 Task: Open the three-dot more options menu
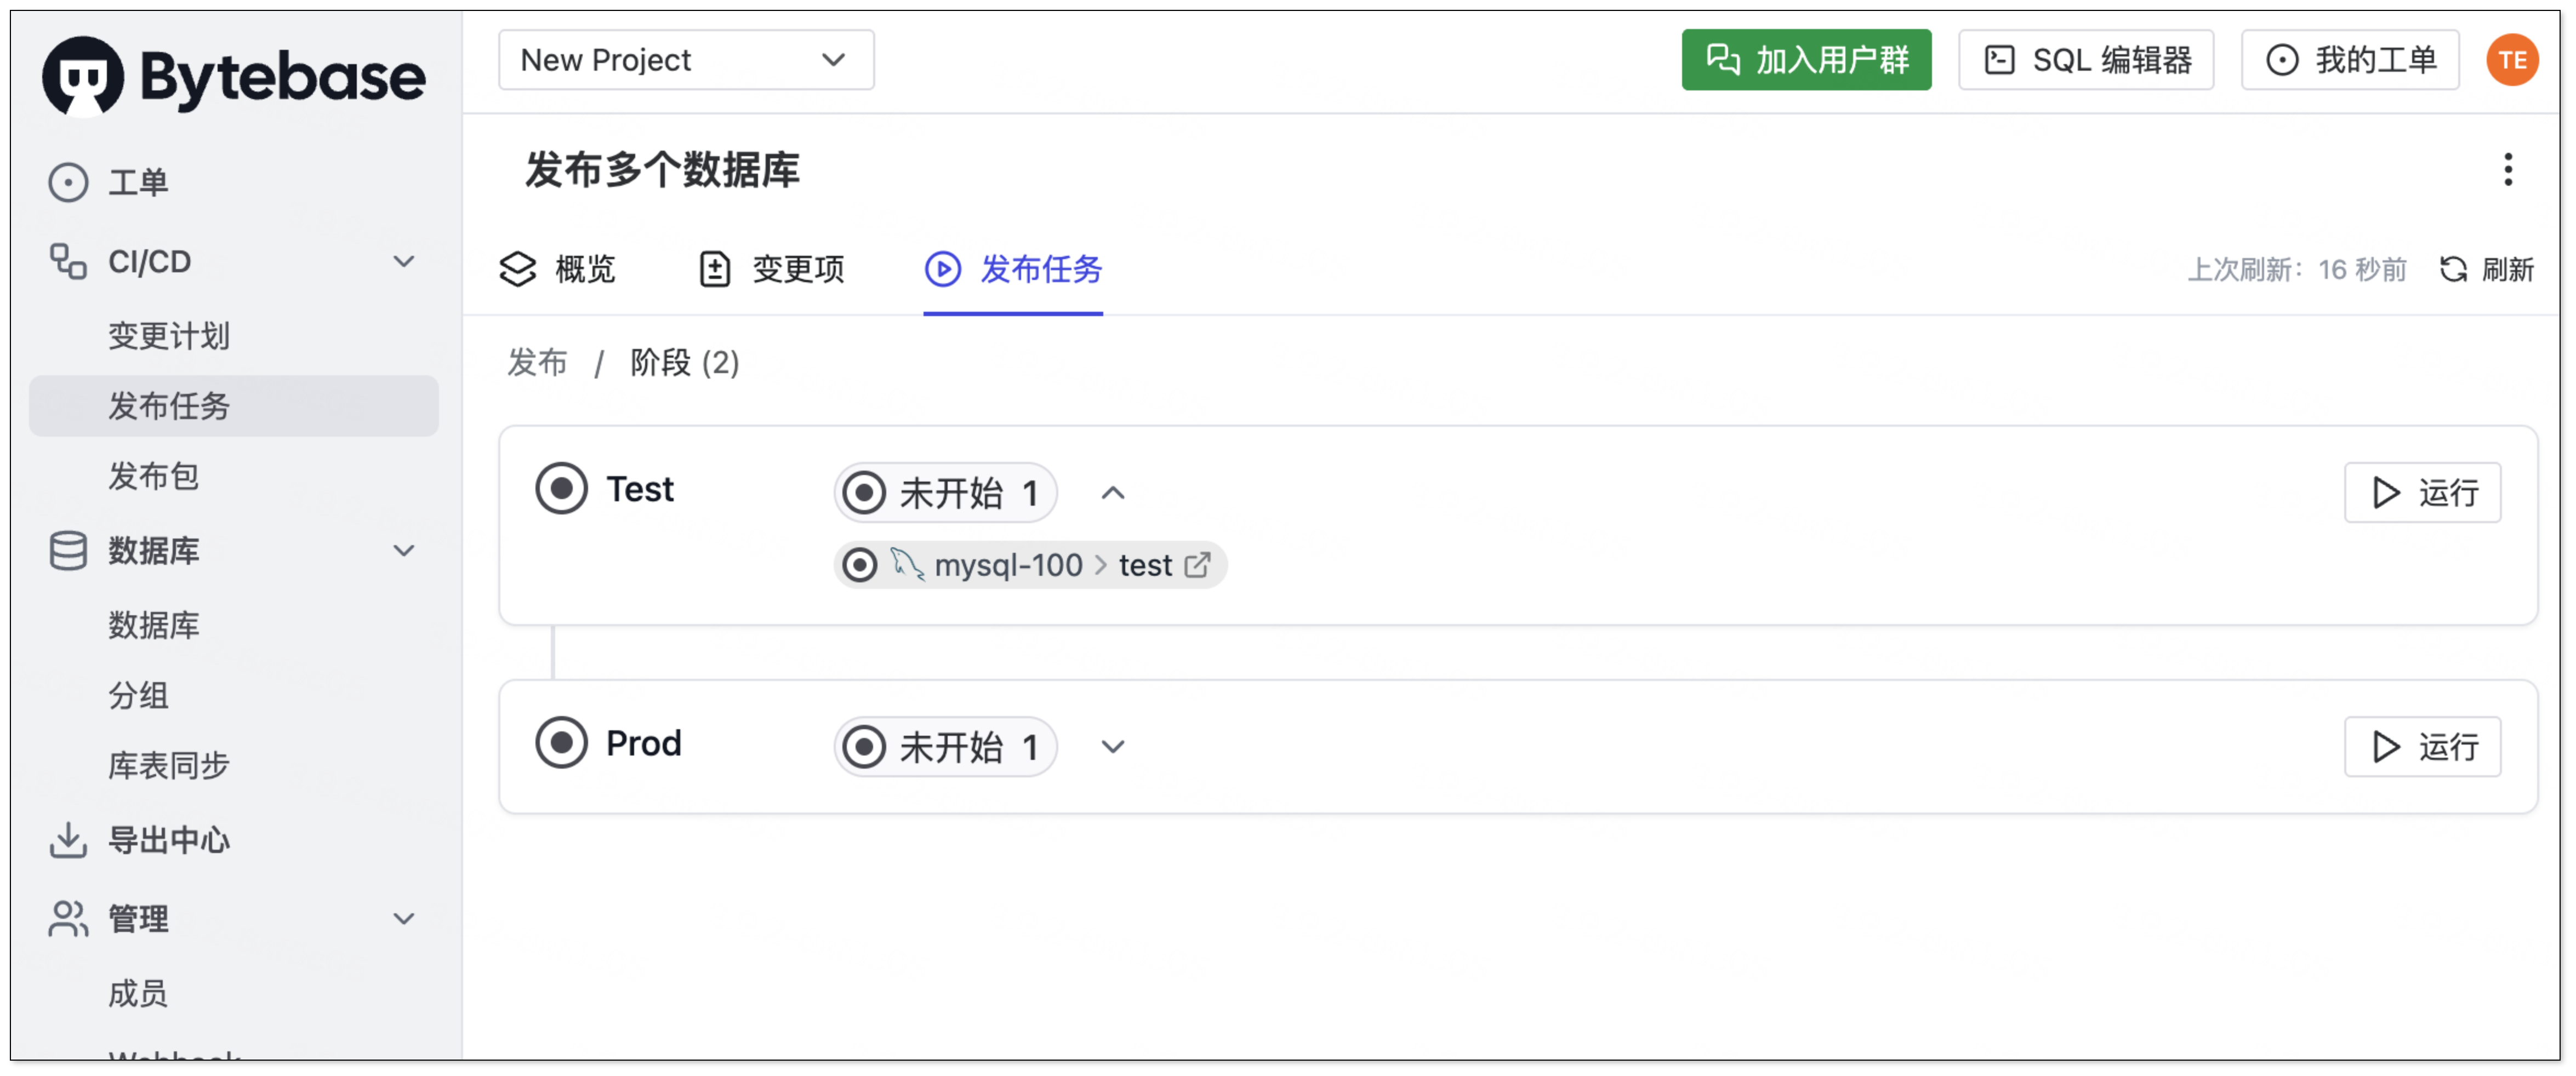coord(2507,169)
